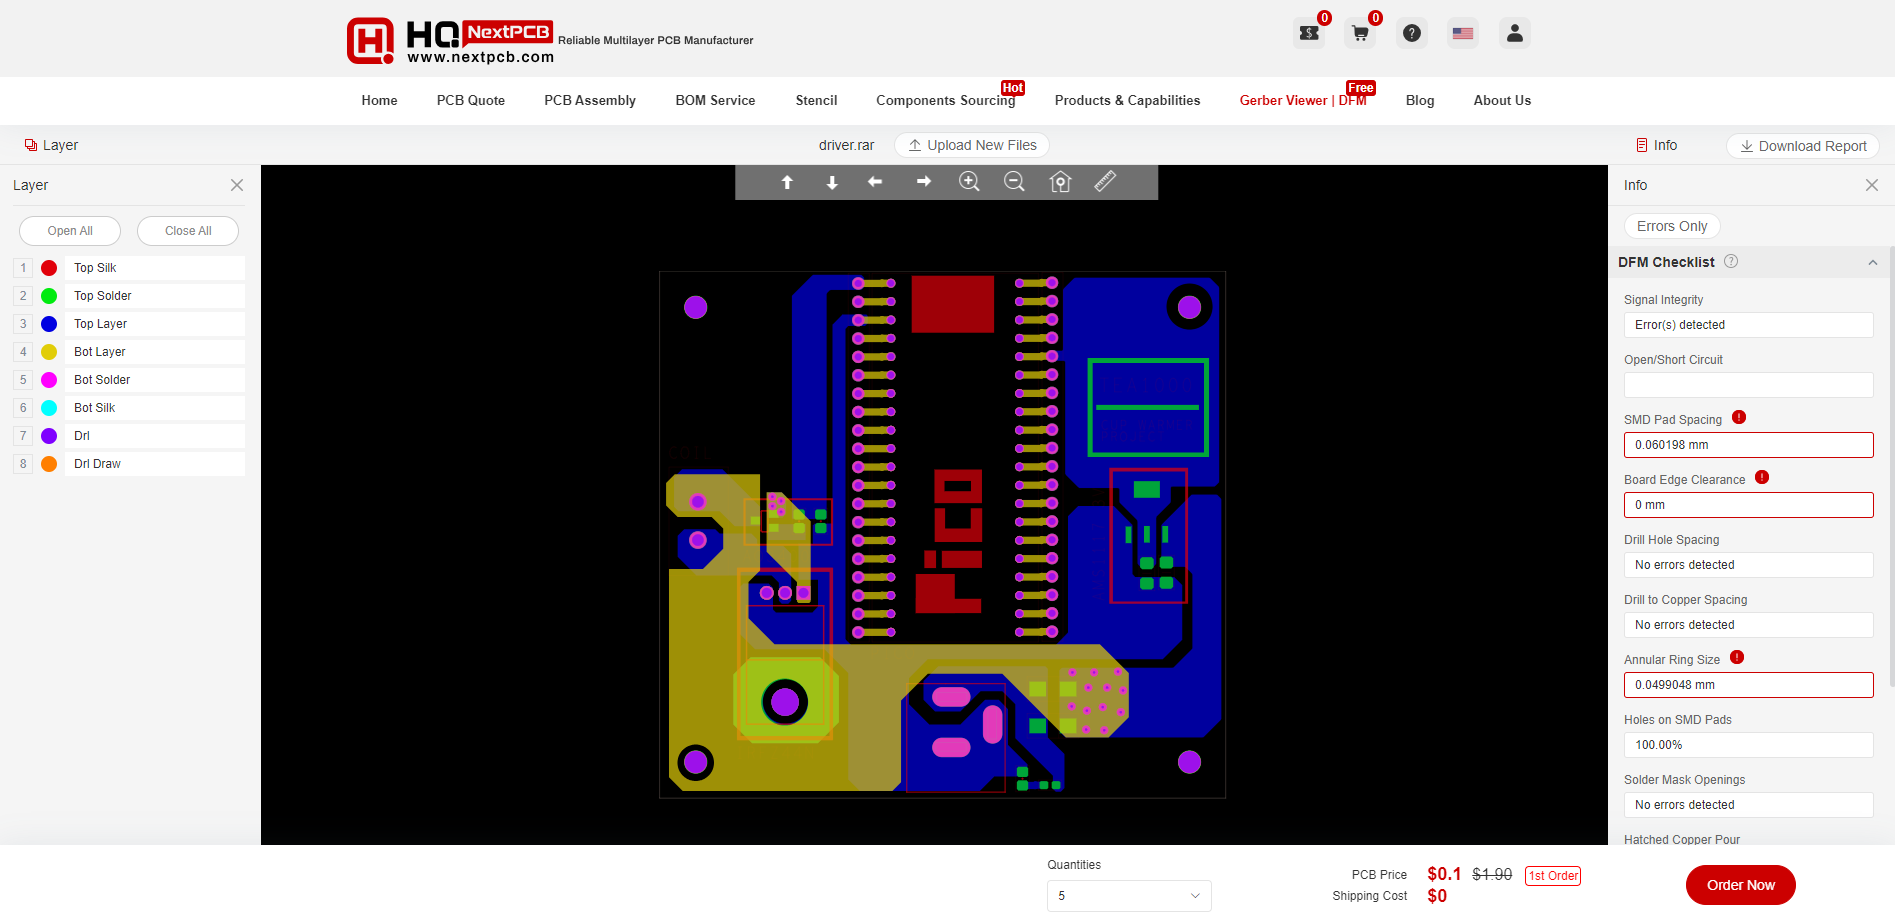
Task: Open the help question mark icon
Action: pyautogui.click(x=1411, y=33)
